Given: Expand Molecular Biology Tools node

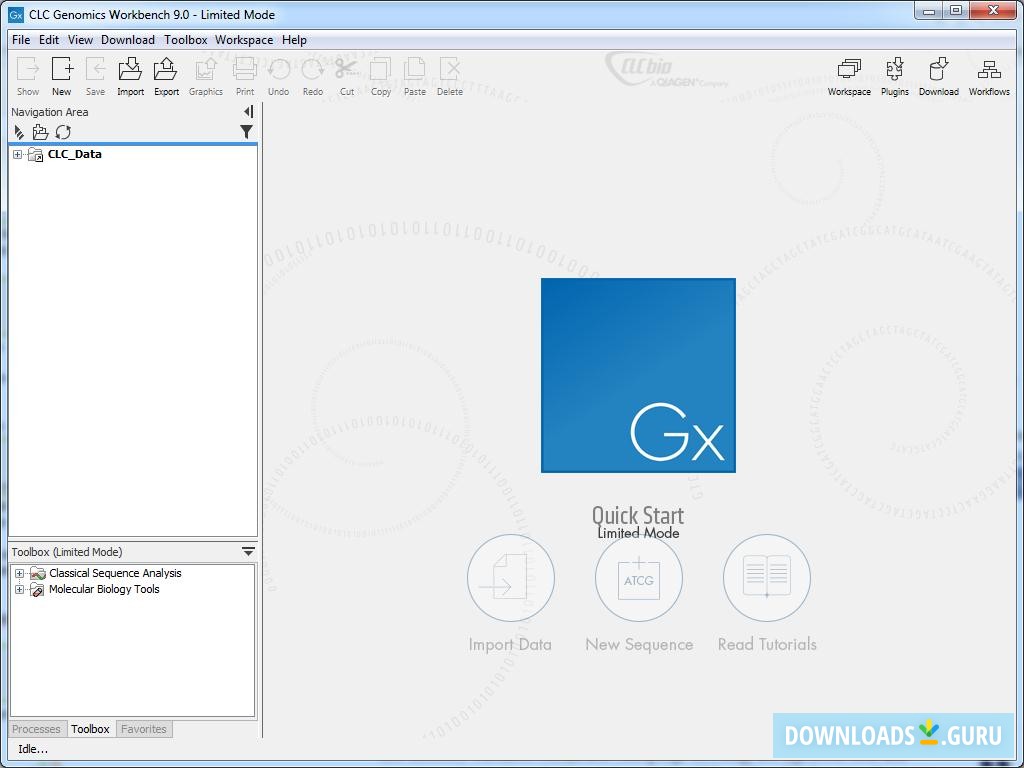Looking at the screenshot, I should pyautogui.click(x=20, y=590).
